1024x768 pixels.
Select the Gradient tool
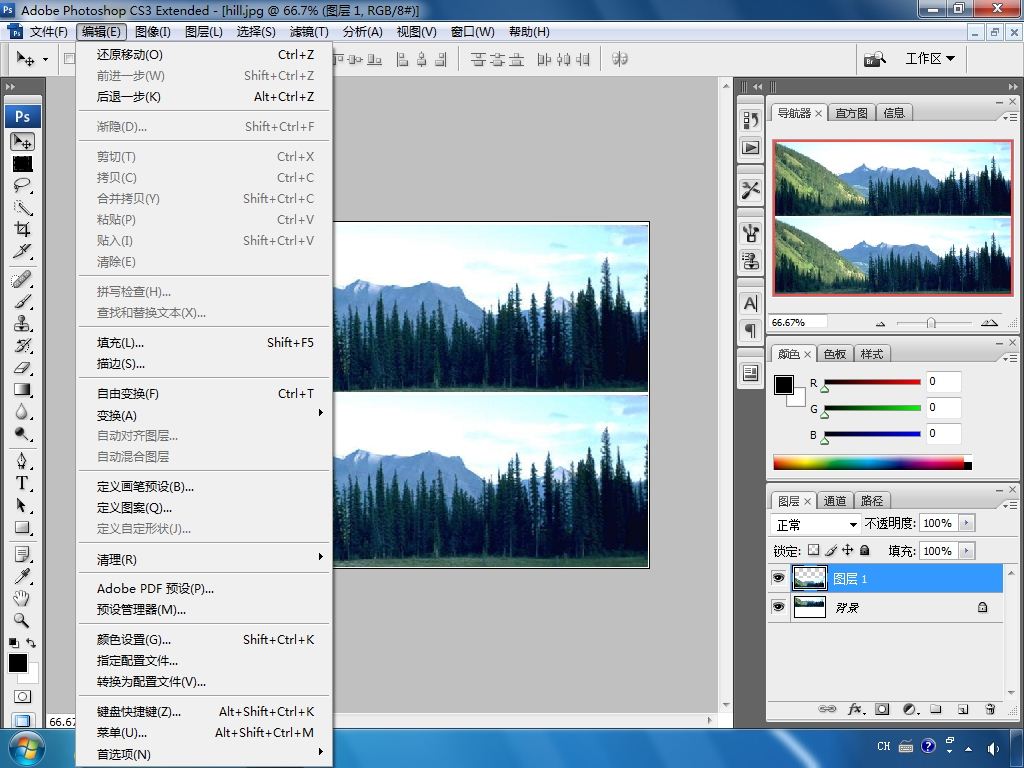pos(22,390)
